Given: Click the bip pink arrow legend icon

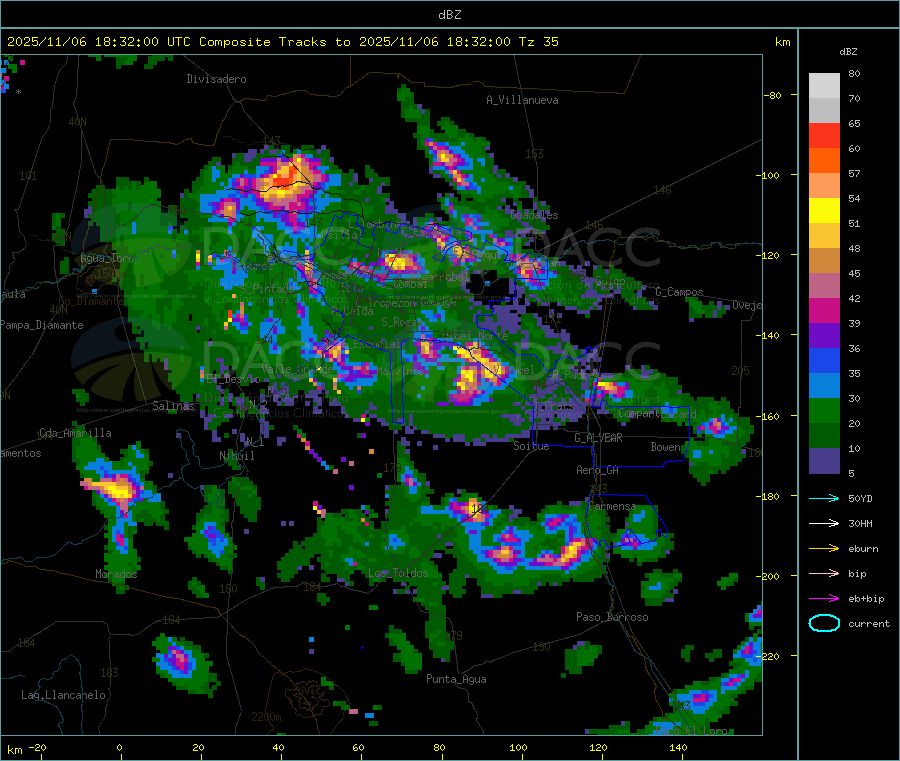Looking at the screenshot, I should point(824,573).
